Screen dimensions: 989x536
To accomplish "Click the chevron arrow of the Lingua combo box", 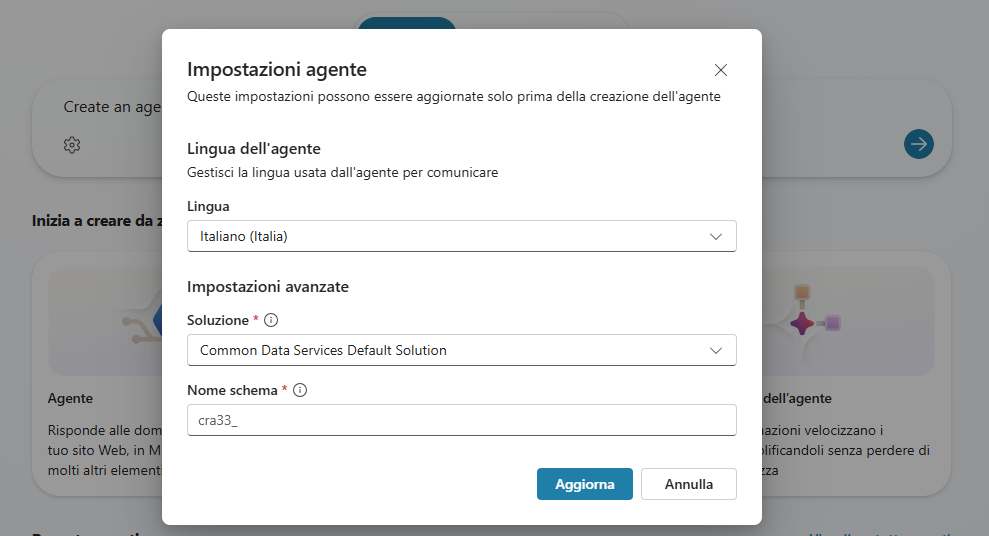I will coord(715,236).
